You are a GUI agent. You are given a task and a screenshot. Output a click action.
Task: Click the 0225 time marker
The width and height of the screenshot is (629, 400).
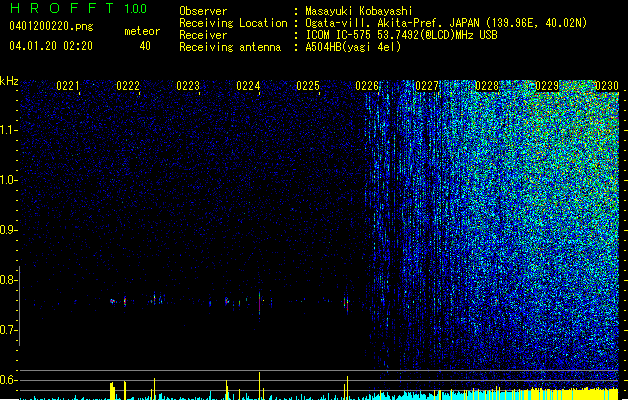pyautogui.click(x=308, y=86)
